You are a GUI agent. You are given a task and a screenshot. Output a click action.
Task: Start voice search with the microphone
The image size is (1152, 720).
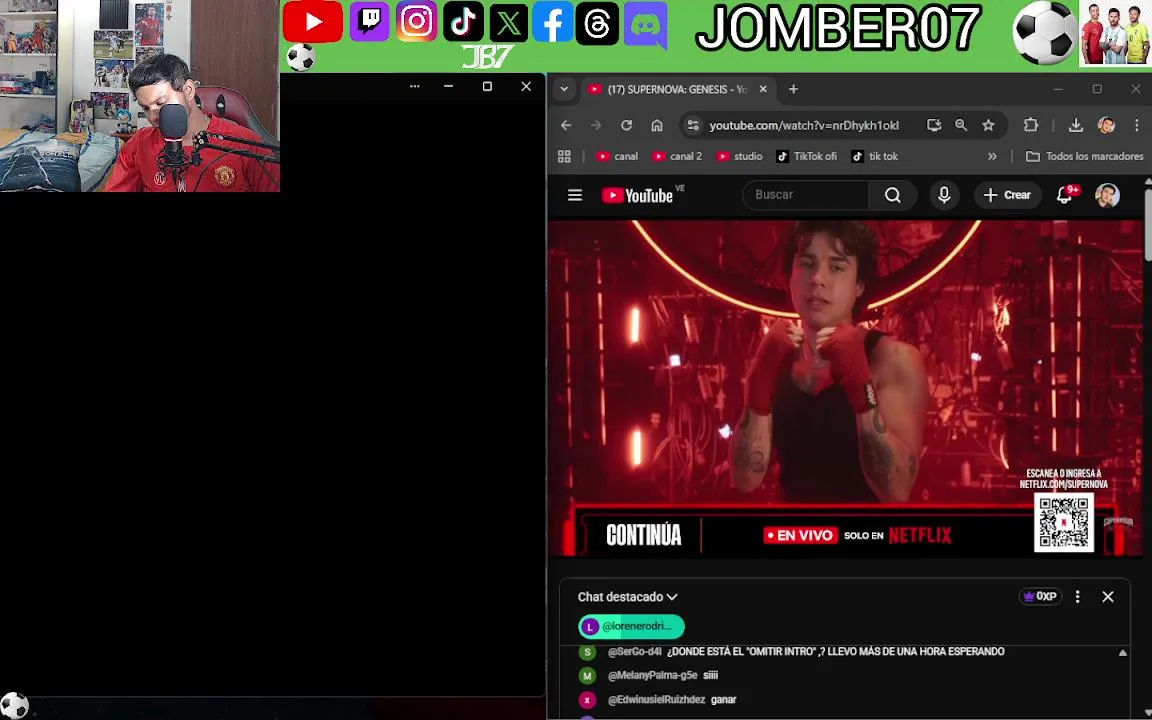944,195
